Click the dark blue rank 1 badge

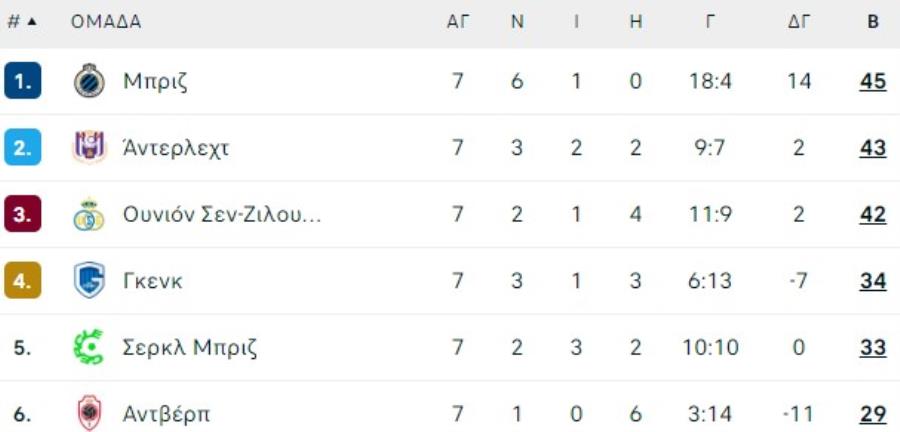pyautogui.click(x=22, y=81)
